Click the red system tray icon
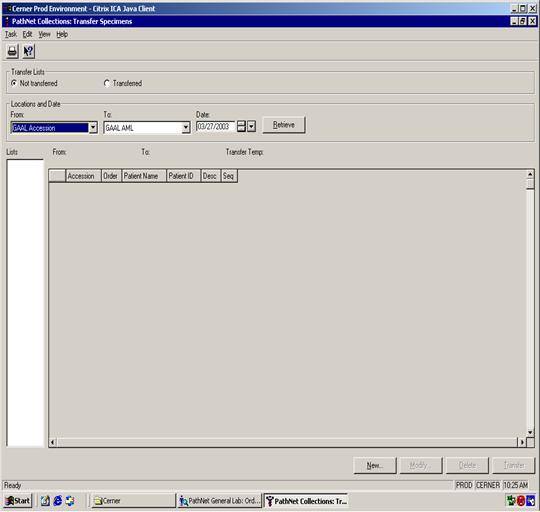This screenshot has height=512, width=540. click(521, 501)
